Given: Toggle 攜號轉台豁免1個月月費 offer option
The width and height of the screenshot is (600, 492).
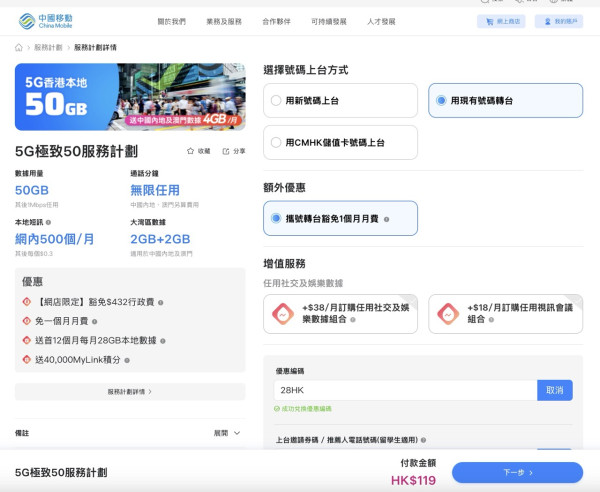Looking at the screenshot, I should point(340,218).
